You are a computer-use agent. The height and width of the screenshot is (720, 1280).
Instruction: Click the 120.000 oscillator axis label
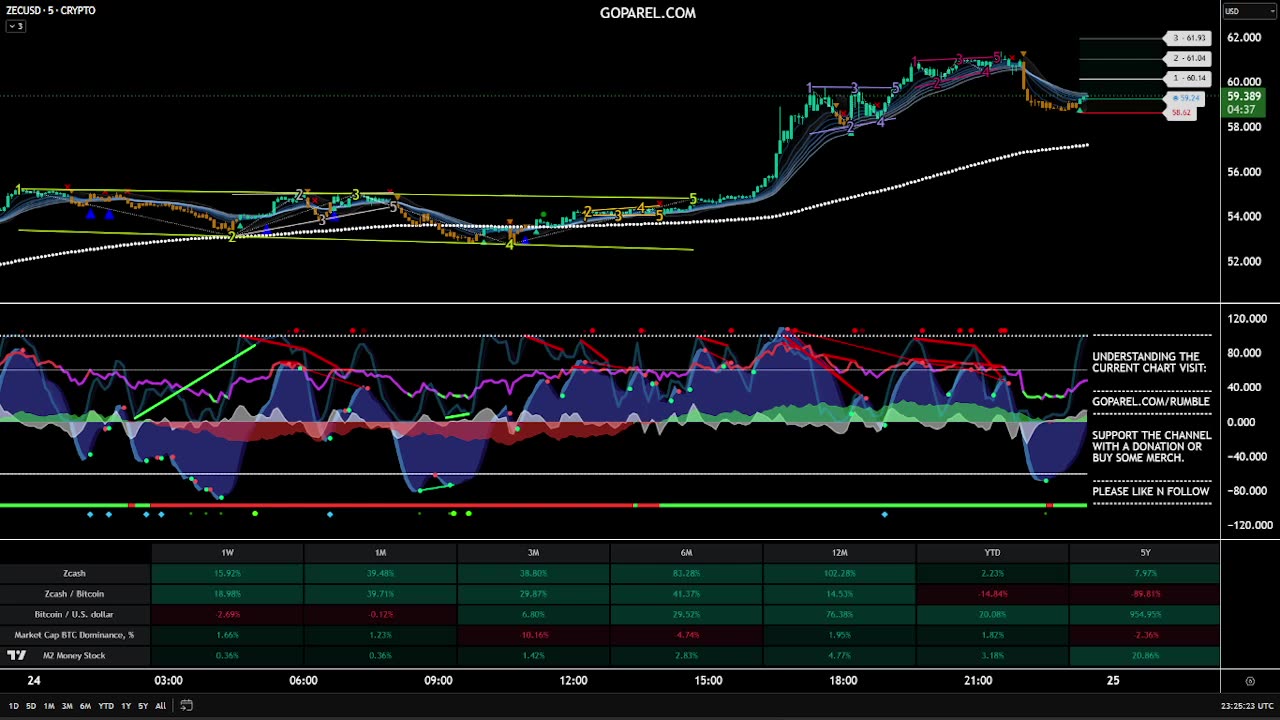1246,319
